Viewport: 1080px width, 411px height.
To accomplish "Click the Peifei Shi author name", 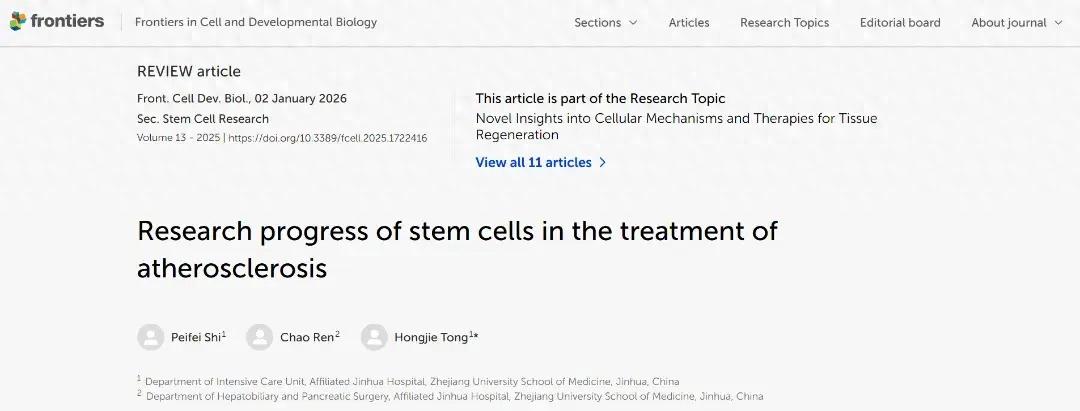I will click(194, 337).
